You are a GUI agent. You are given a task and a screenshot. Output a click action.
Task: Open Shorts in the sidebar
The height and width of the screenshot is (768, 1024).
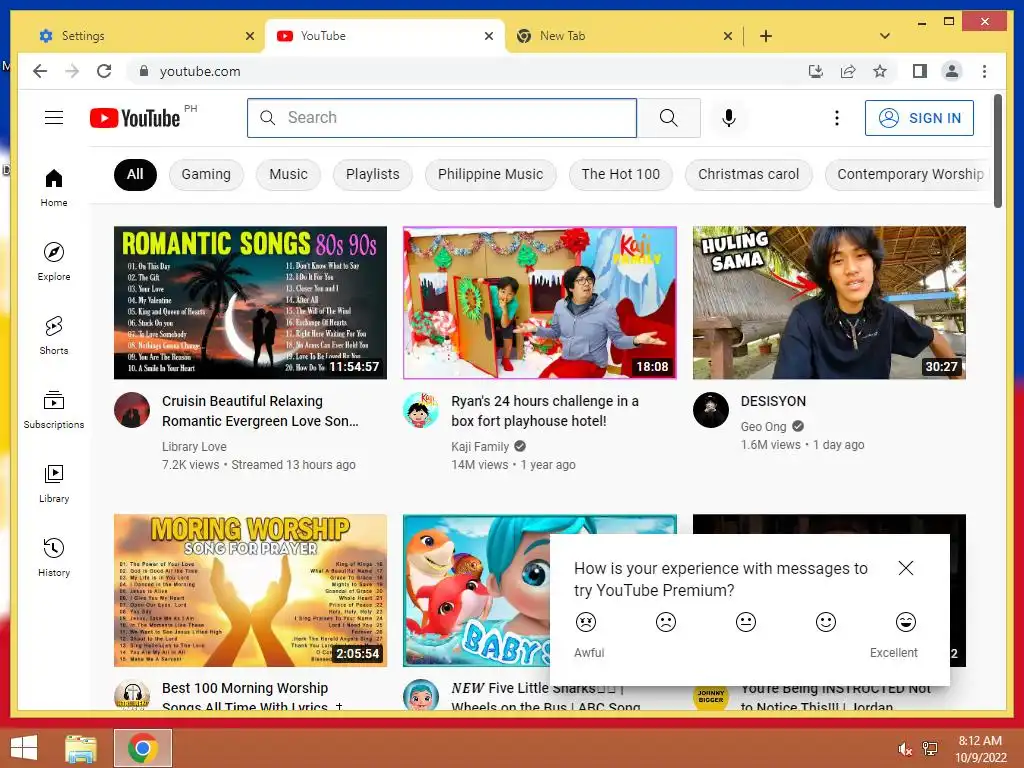(x=54, y=336)
